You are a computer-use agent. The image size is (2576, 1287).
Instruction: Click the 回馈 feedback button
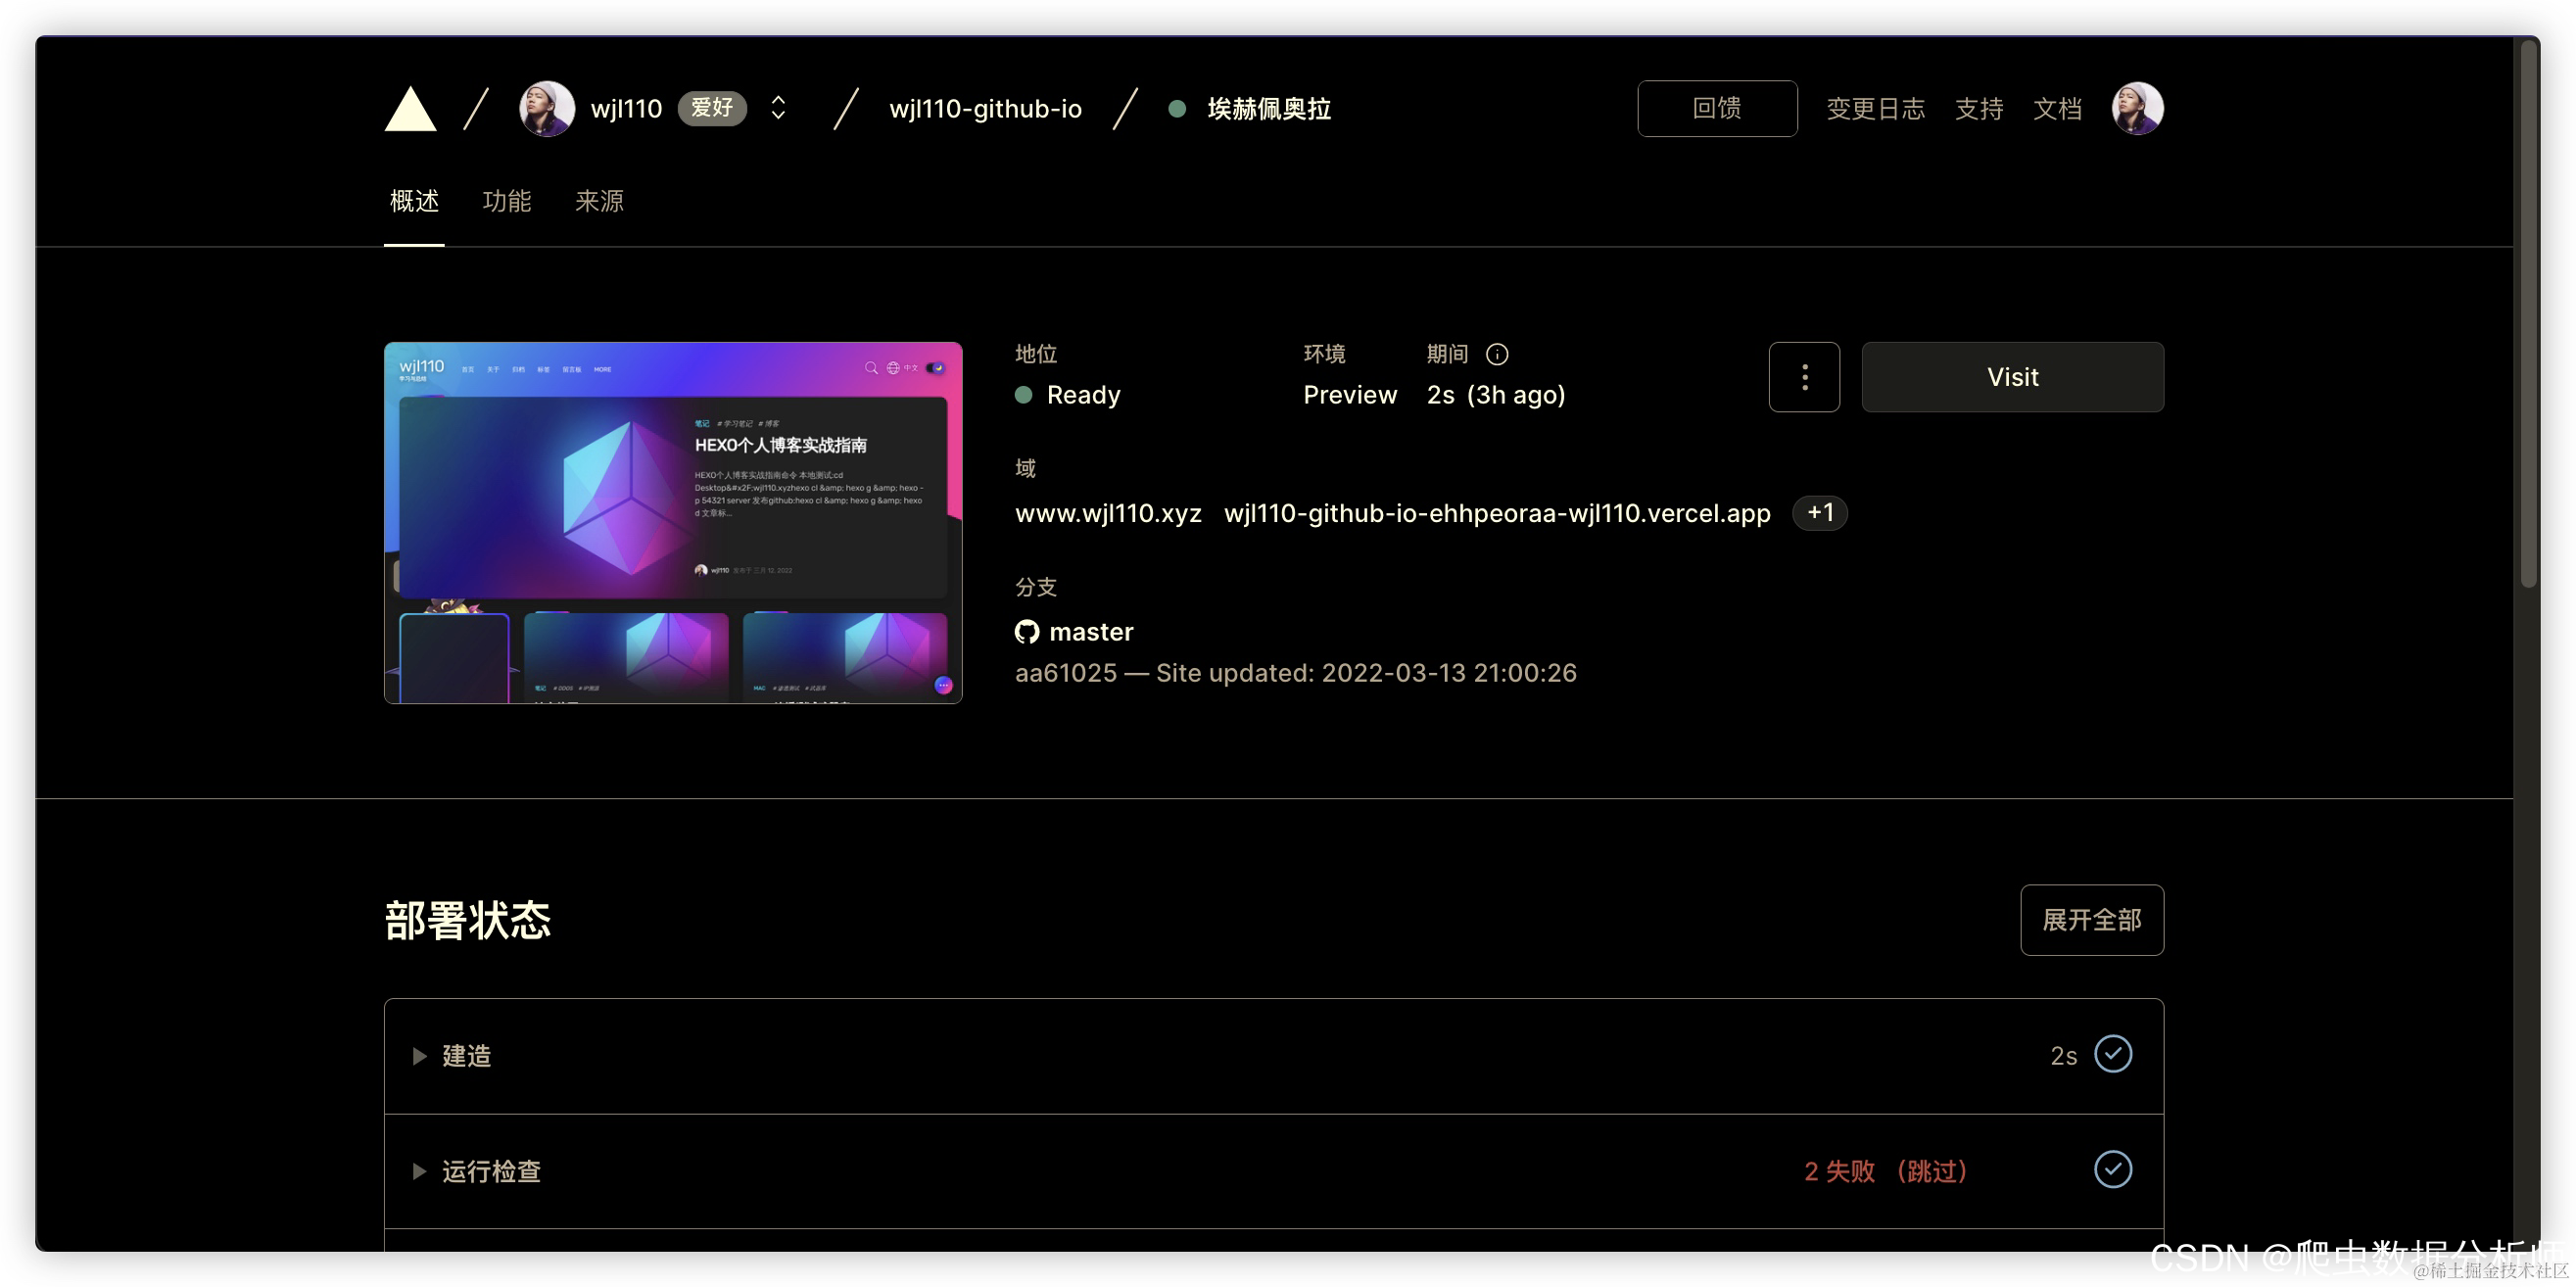click(x=1716, y=108)
